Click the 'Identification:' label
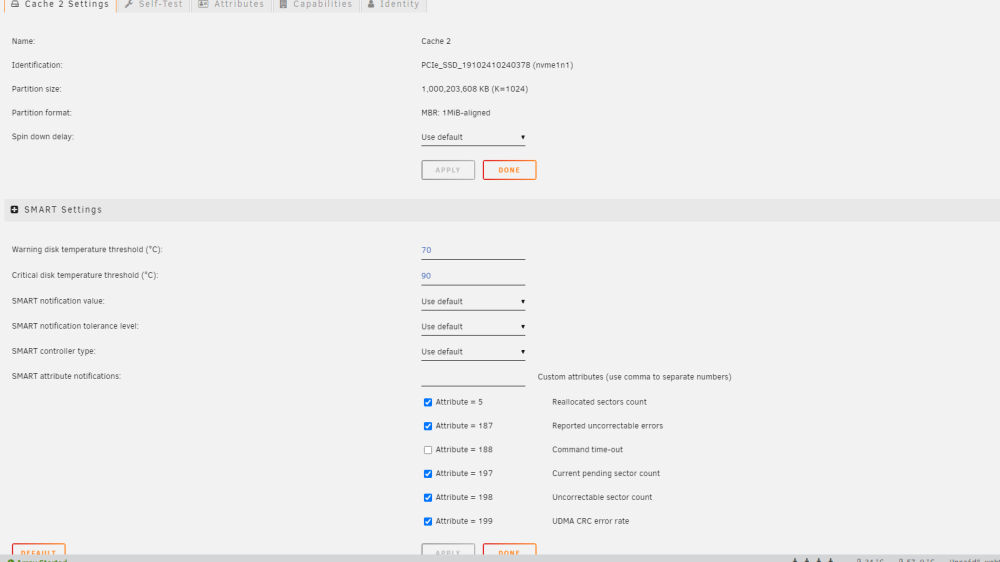This screenshot has height=562, width=1000. [x=37, y=65]
